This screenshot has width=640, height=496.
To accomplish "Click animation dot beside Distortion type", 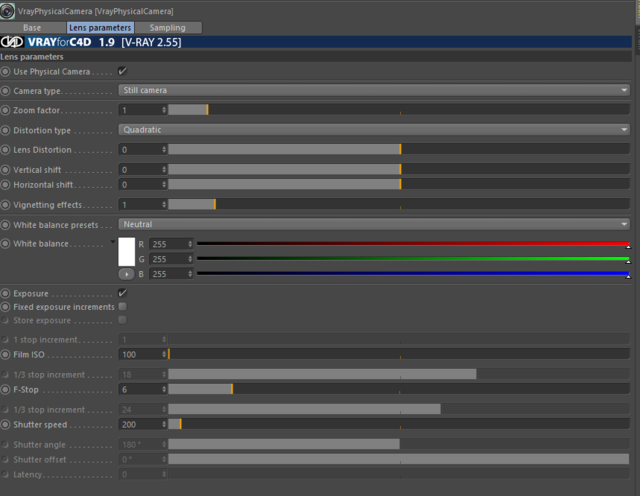I will coord(5,130).
